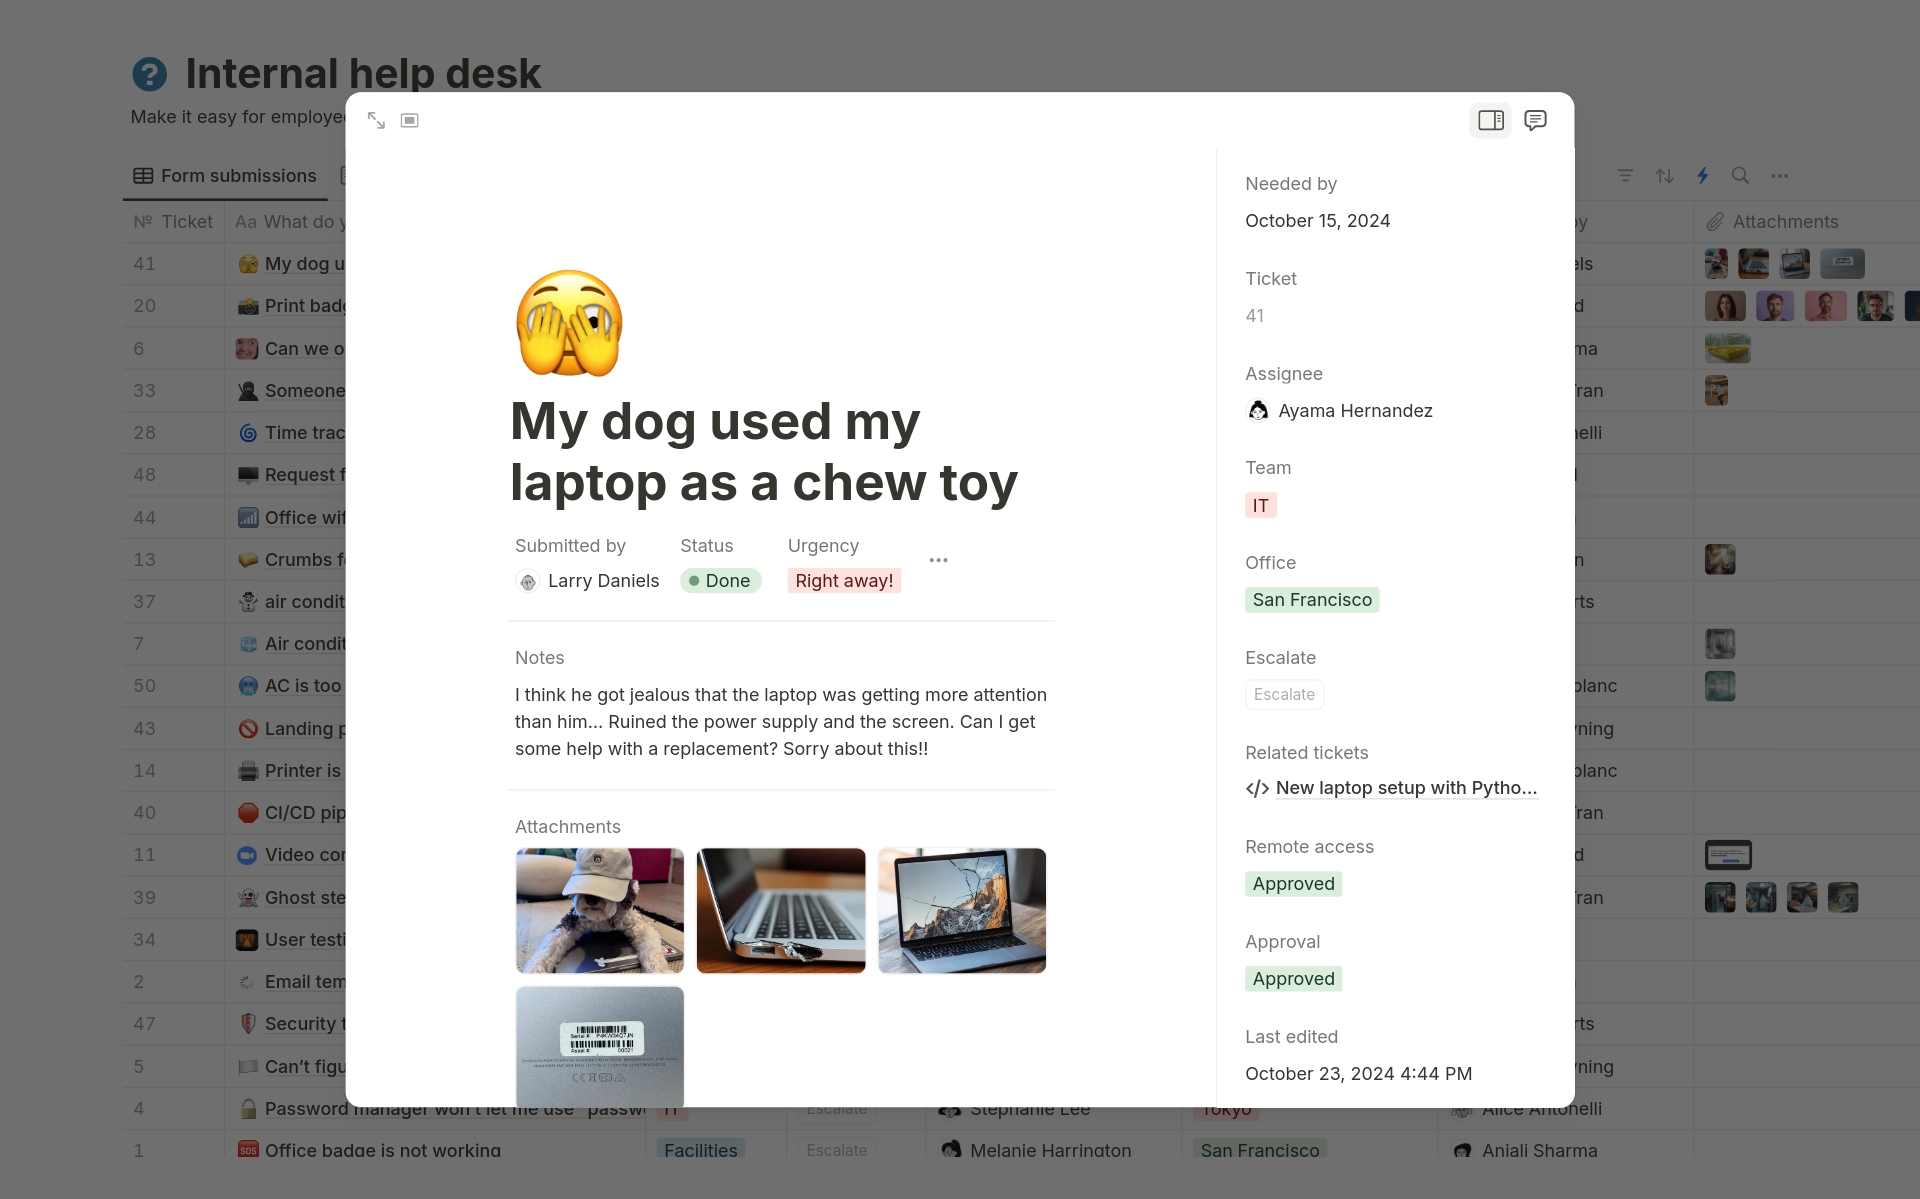Open serial number label attachment photo
This screenshot has height=1199, width=1920.
600,1046
